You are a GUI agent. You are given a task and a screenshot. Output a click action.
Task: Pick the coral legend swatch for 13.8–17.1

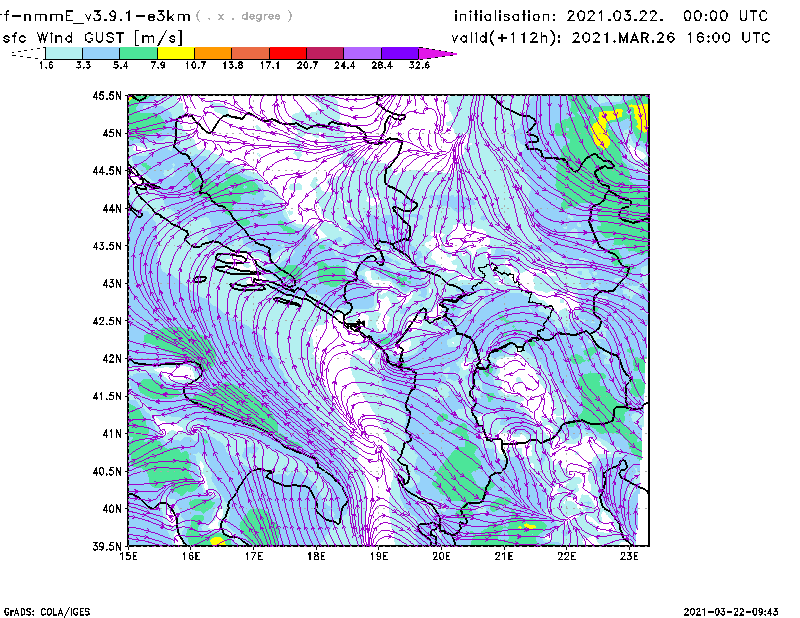251,53
